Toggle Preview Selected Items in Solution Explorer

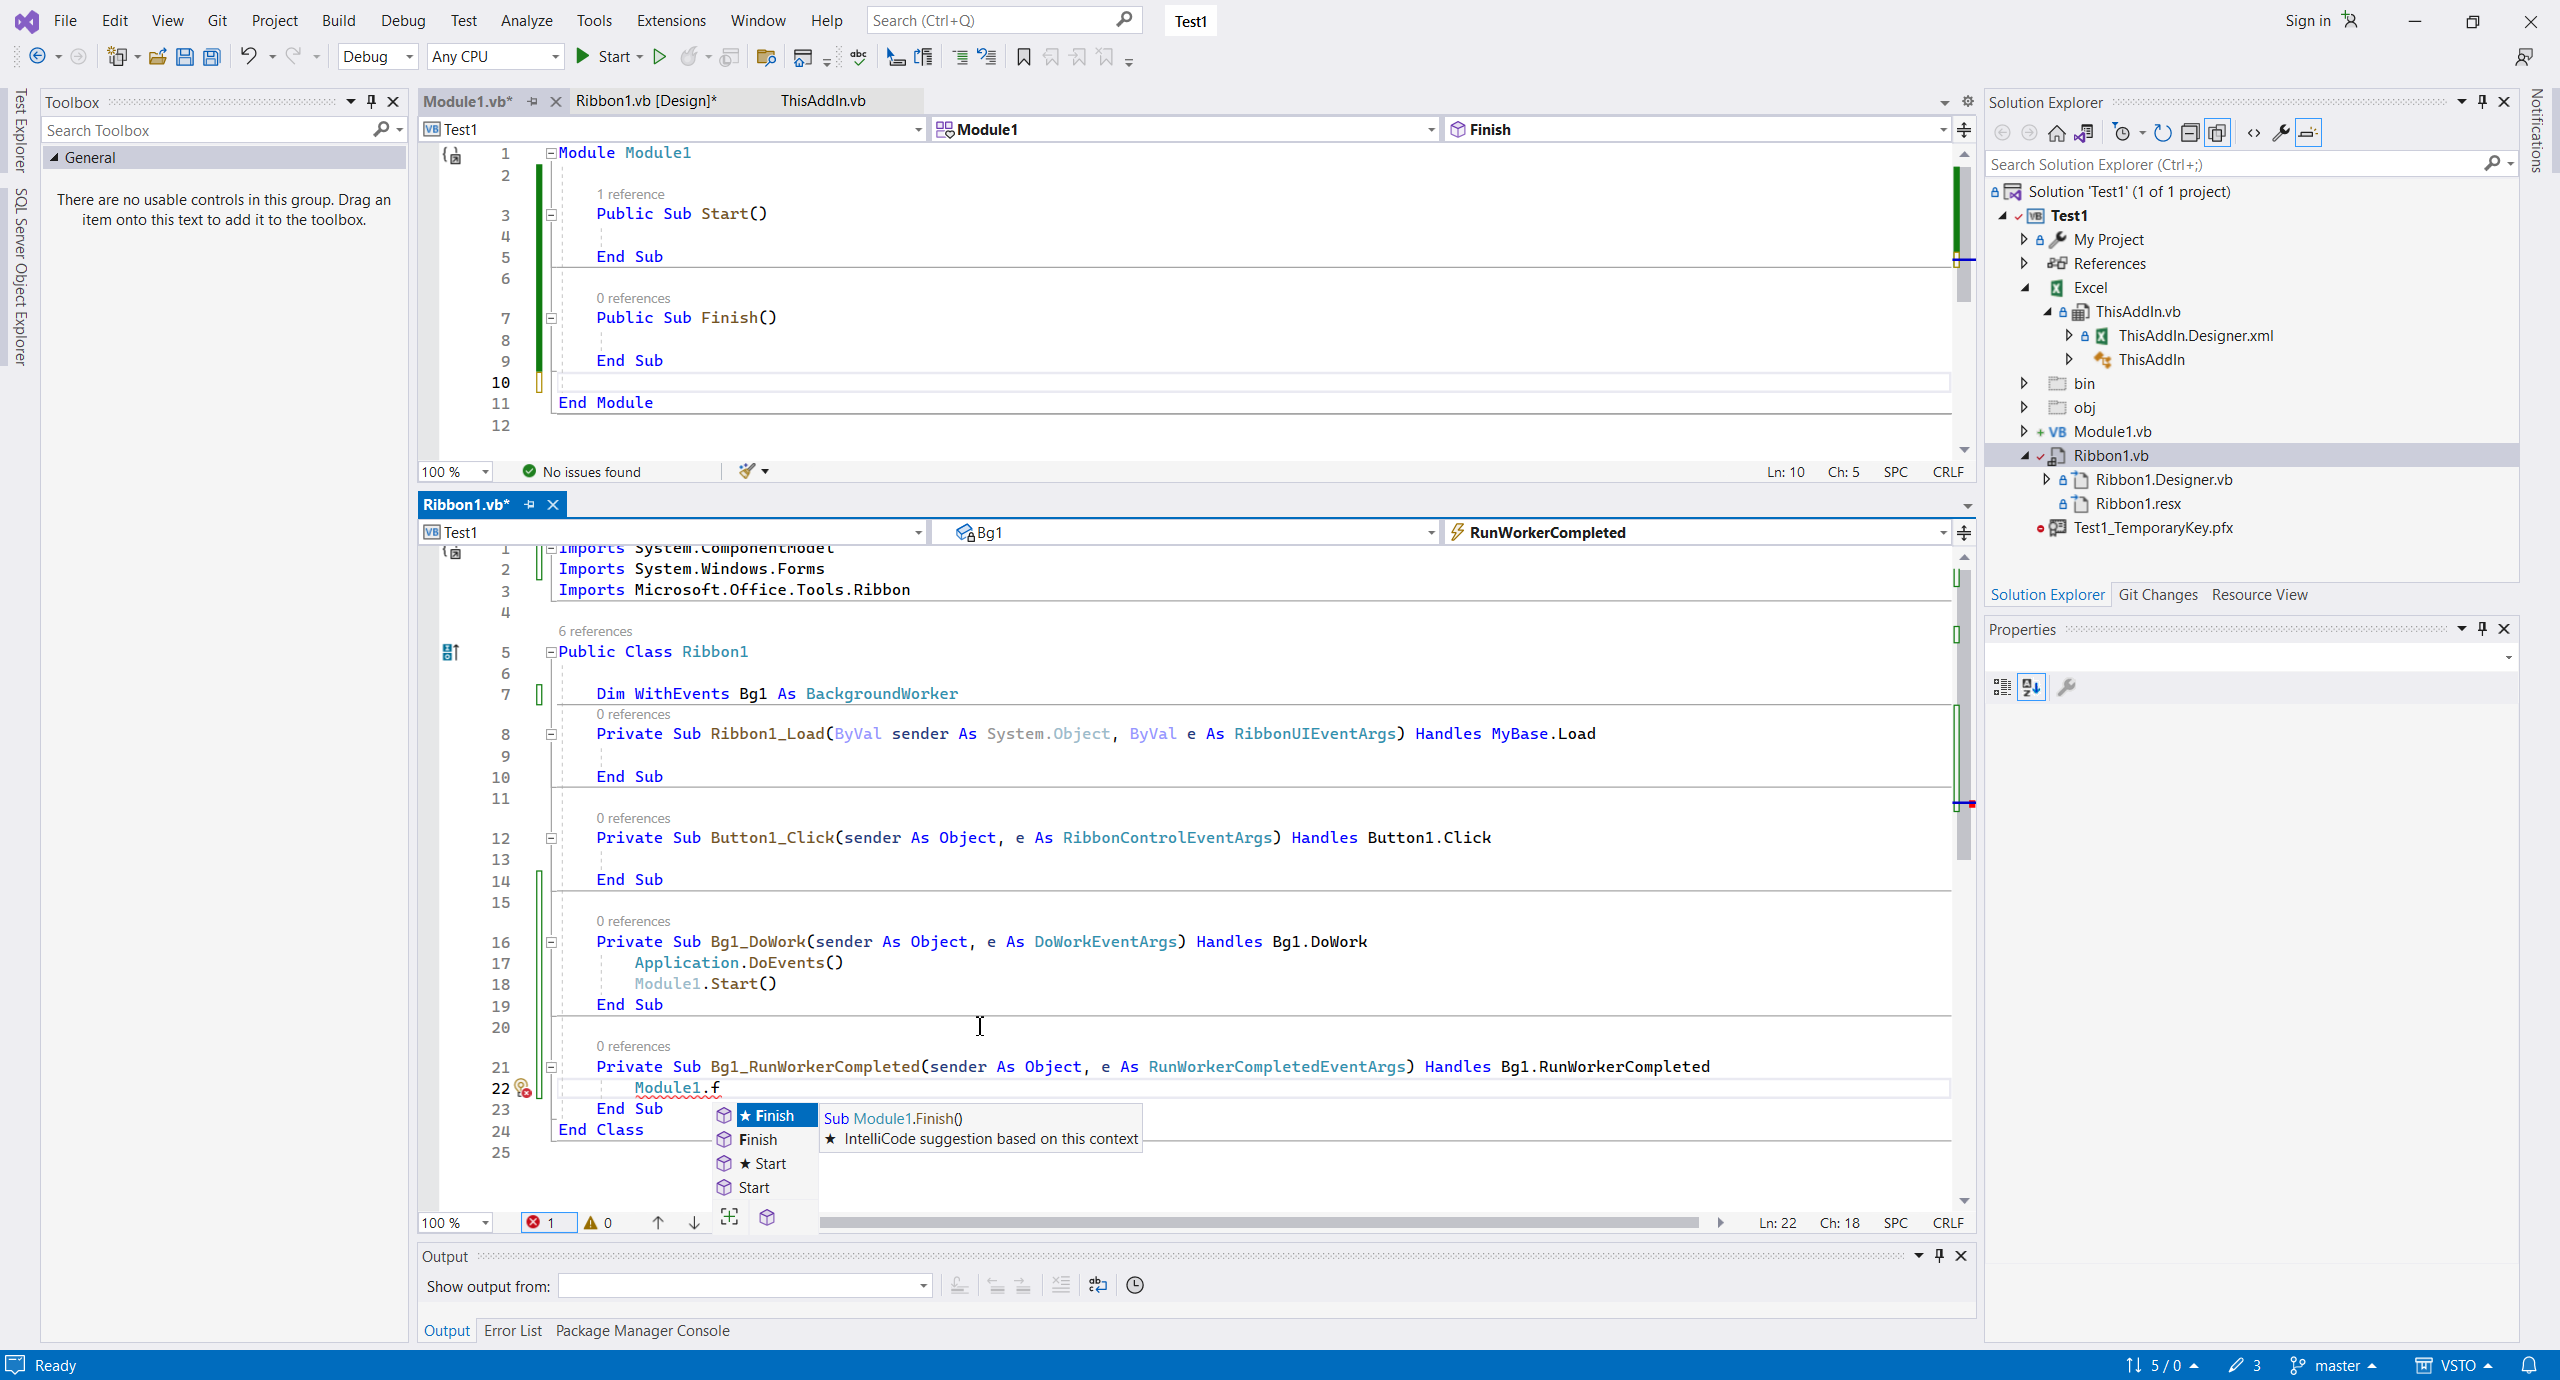click(x=2308, y=133)
